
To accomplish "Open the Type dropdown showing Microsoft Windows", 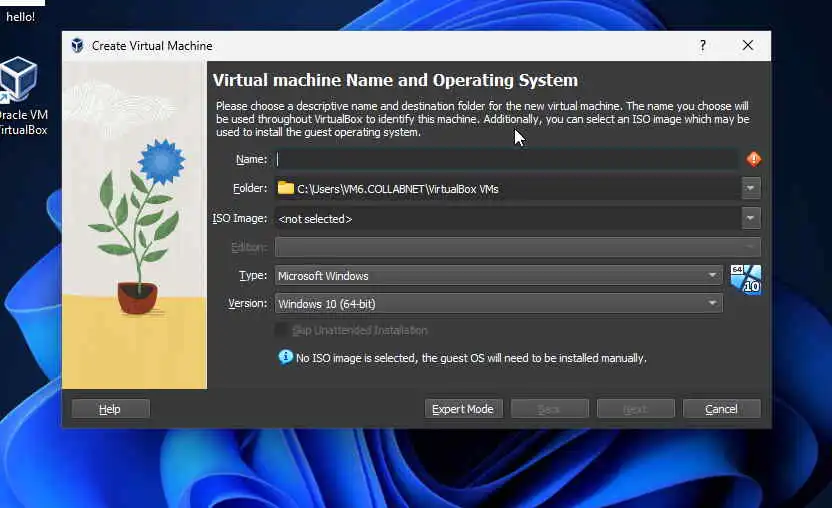I will [498, 275].
